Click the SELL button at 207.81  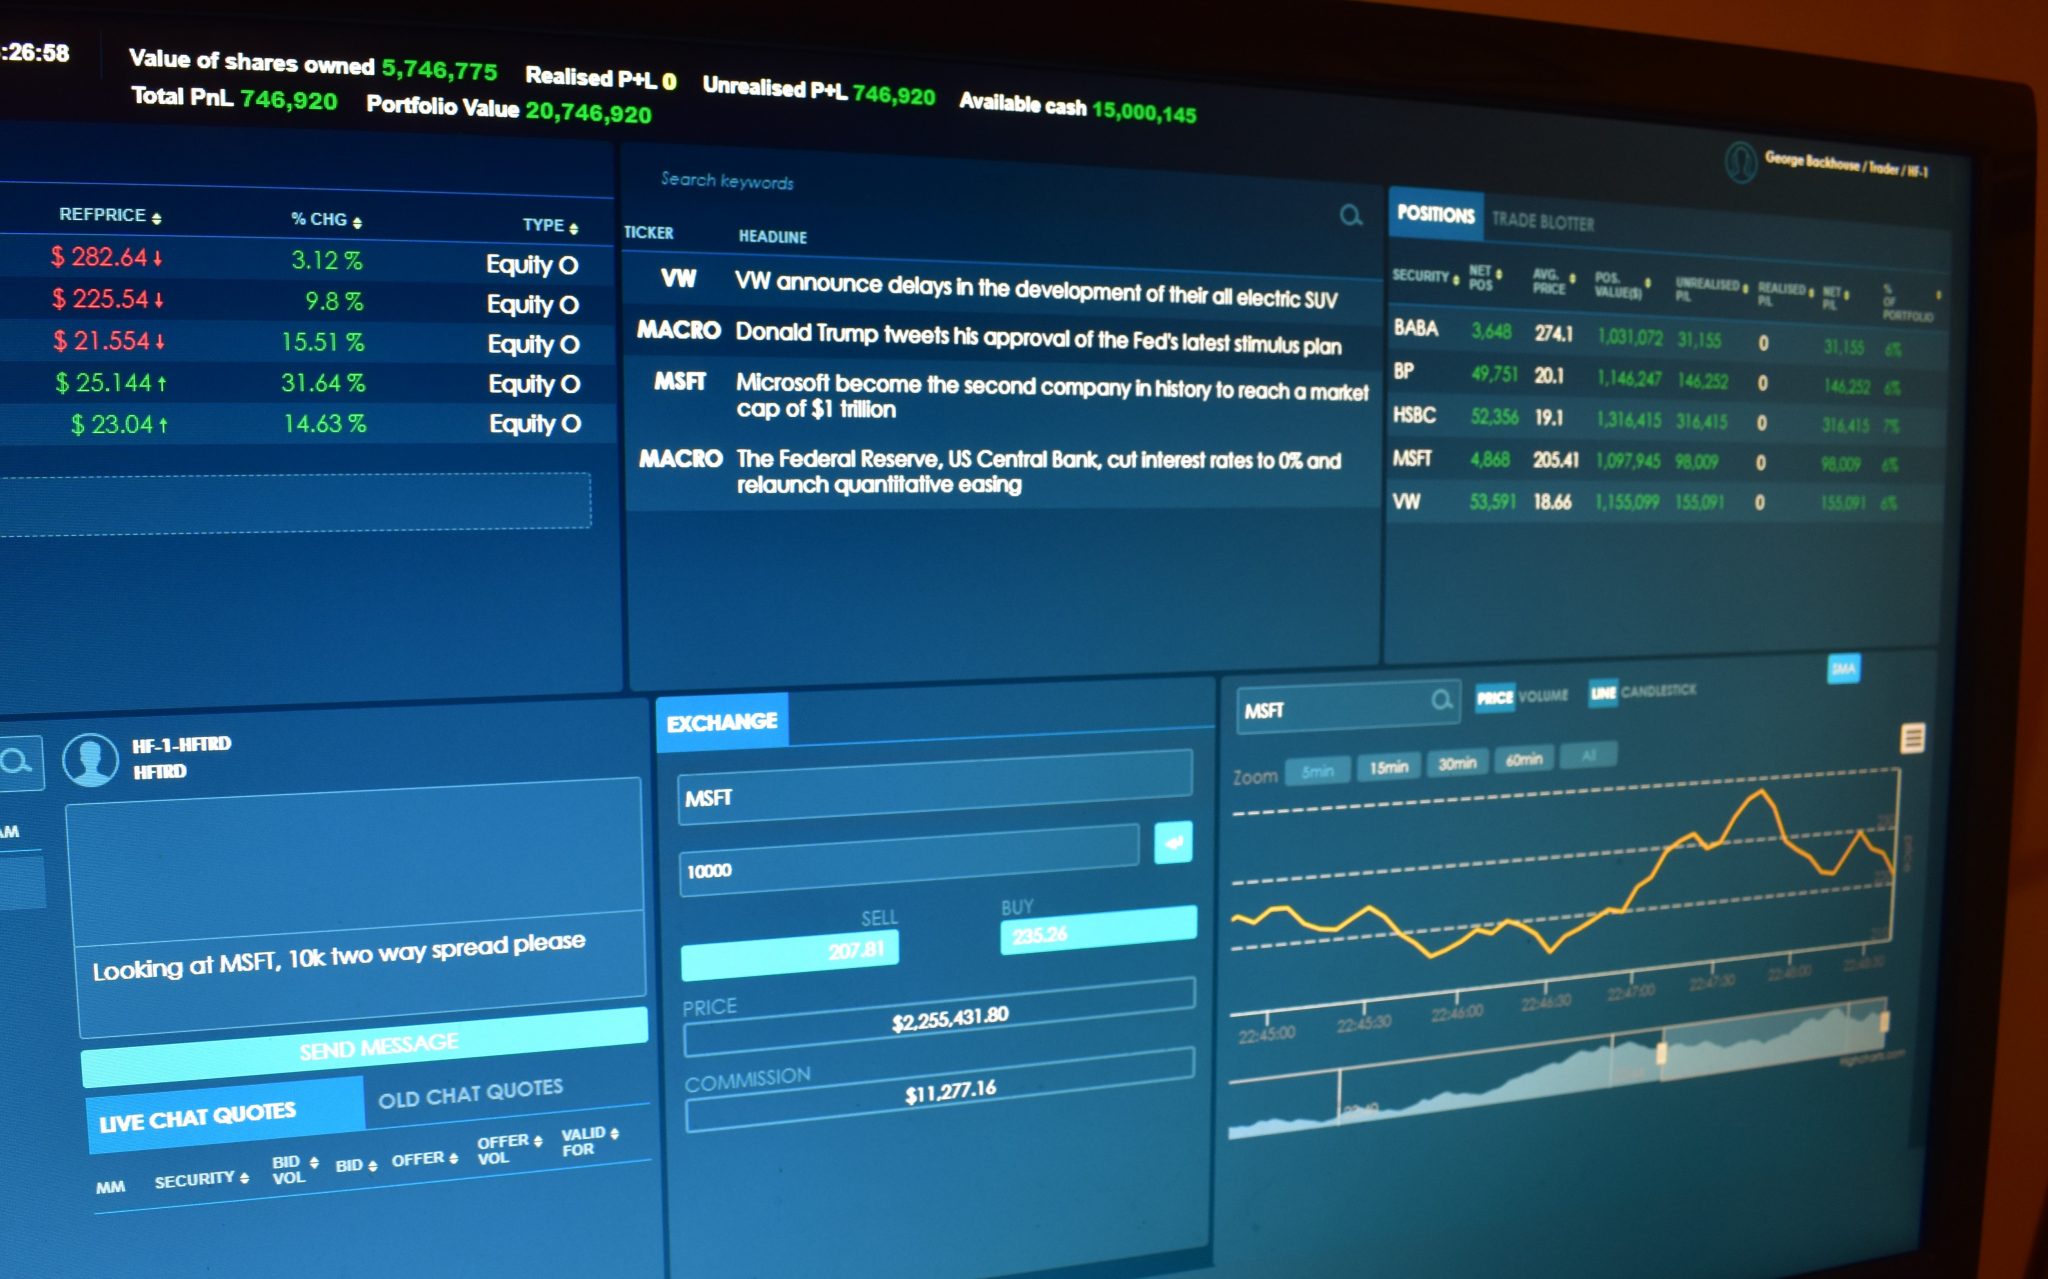[790, 955]
